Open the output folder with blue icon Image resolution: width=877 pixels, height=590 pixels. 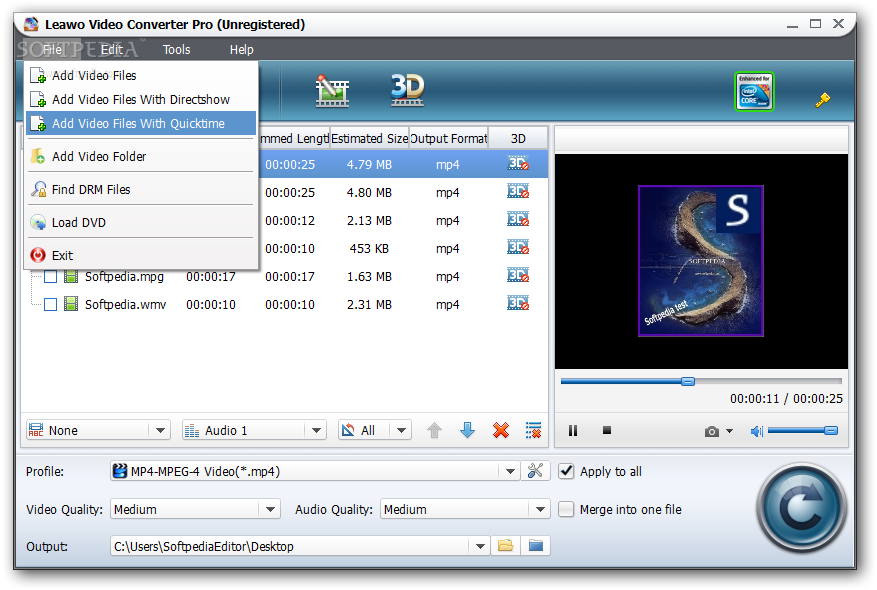pyautogui.click(x=535, y=546)
